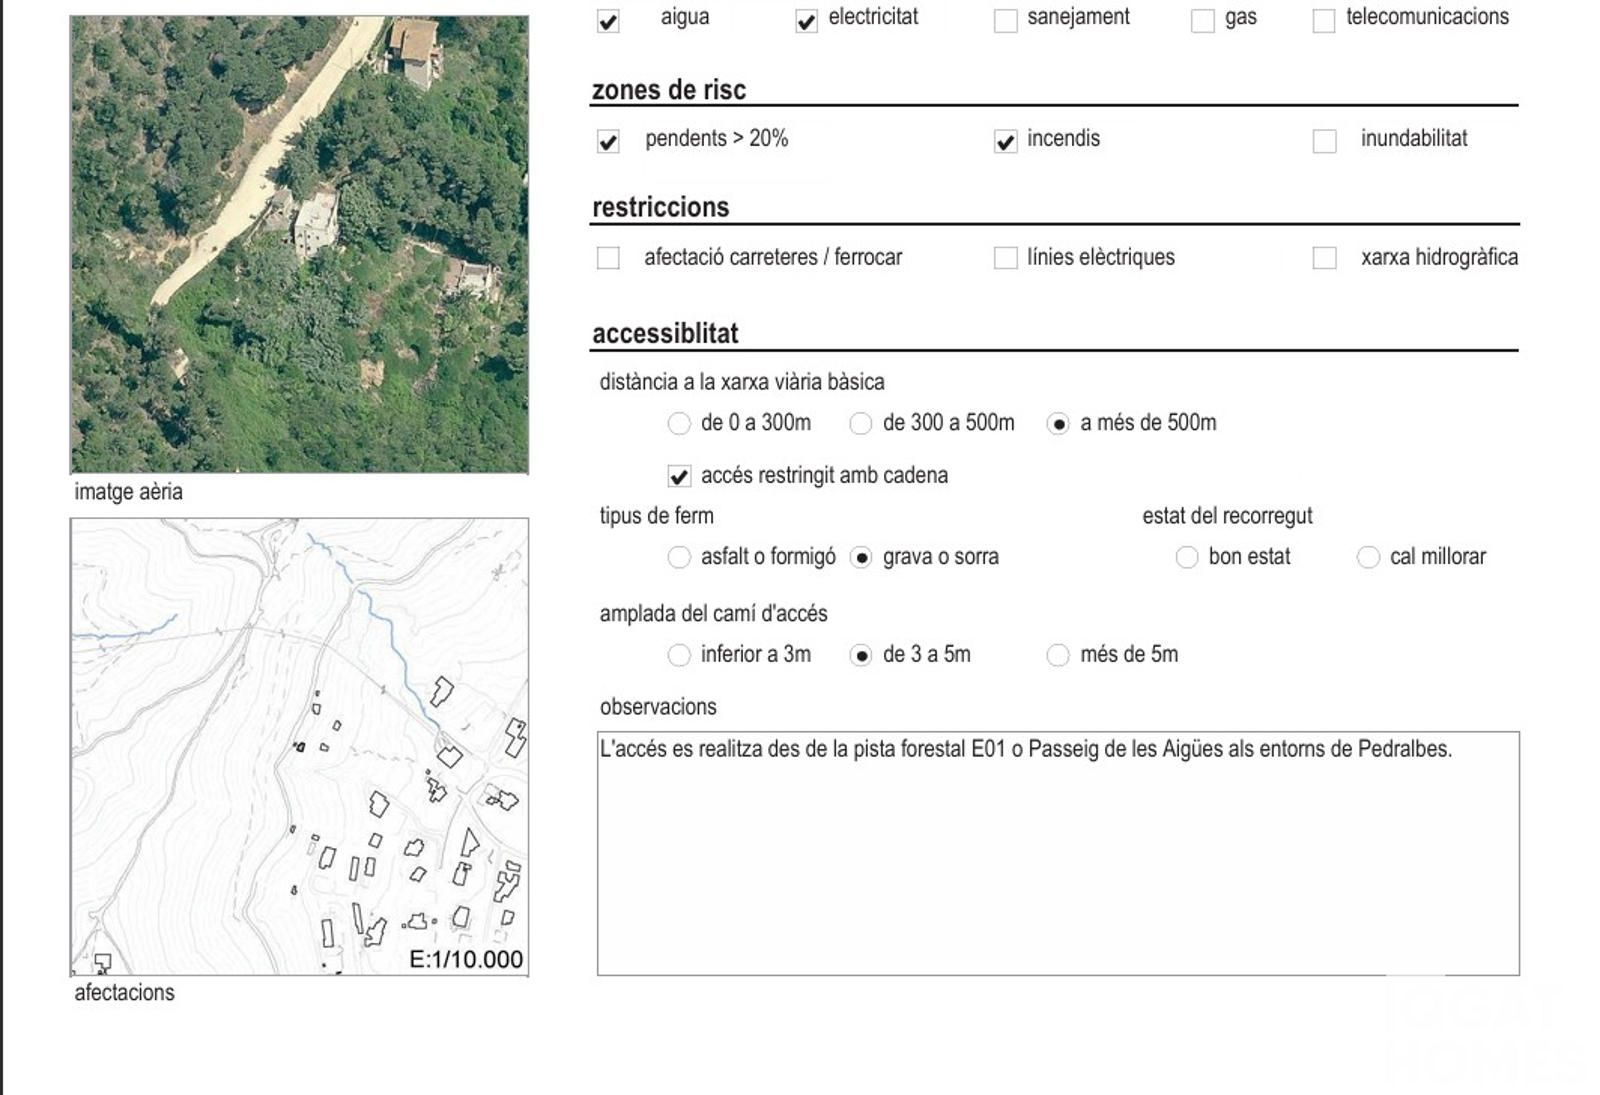Check the línies elèctriques checkbox
Viewport: 1600px width, 1095px height.
click(x=1005, y=258)
